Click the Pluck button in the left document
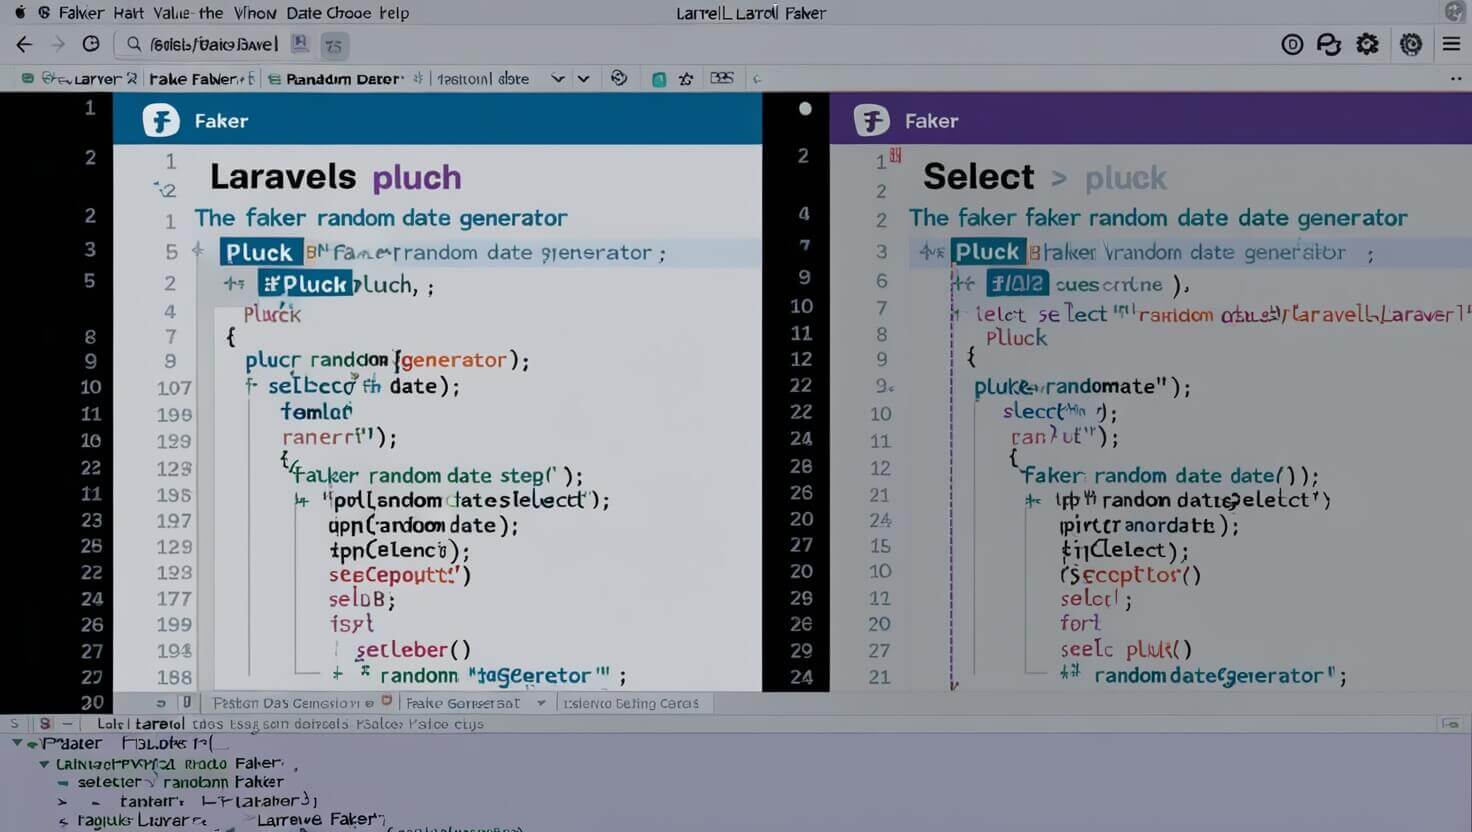The height and width of the screenshot is (832, 1472). click(x=259, y=252)
